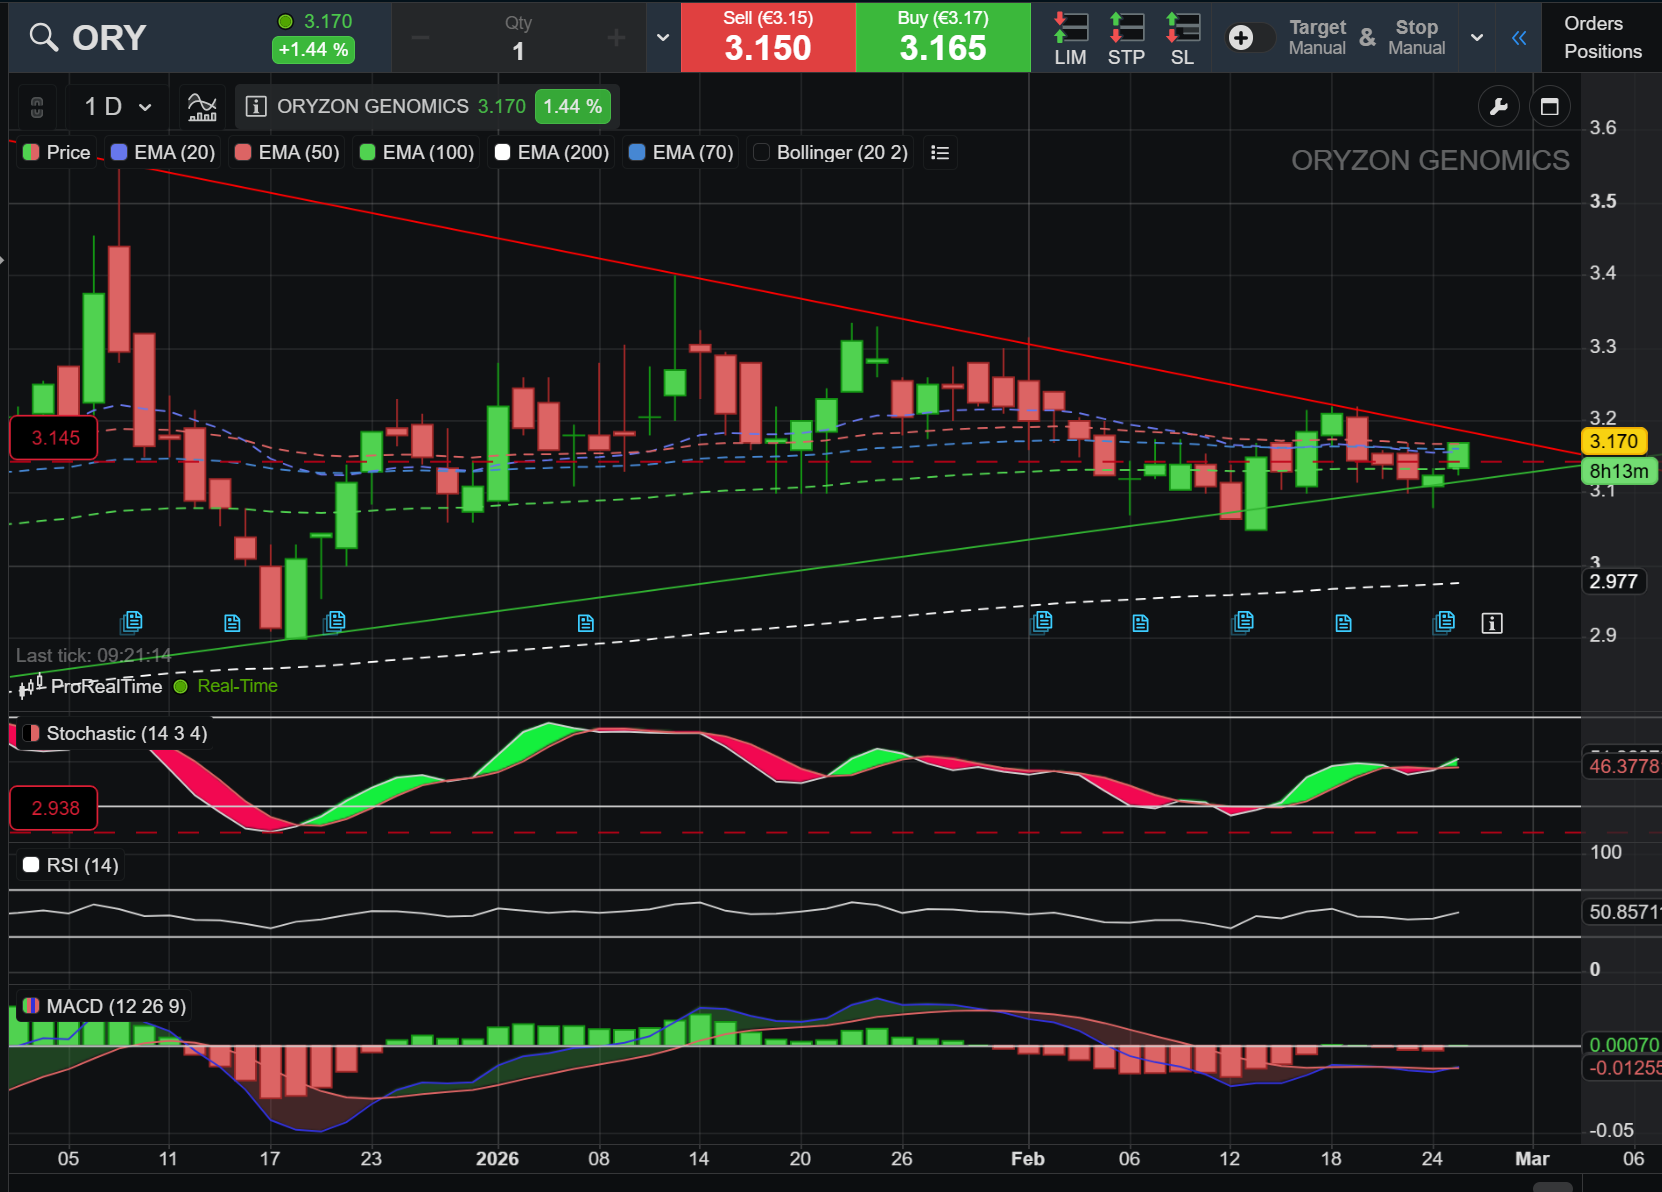Click the indicators chart icon
This screenshot has width=1662, height=1192.
click(202, 106)
